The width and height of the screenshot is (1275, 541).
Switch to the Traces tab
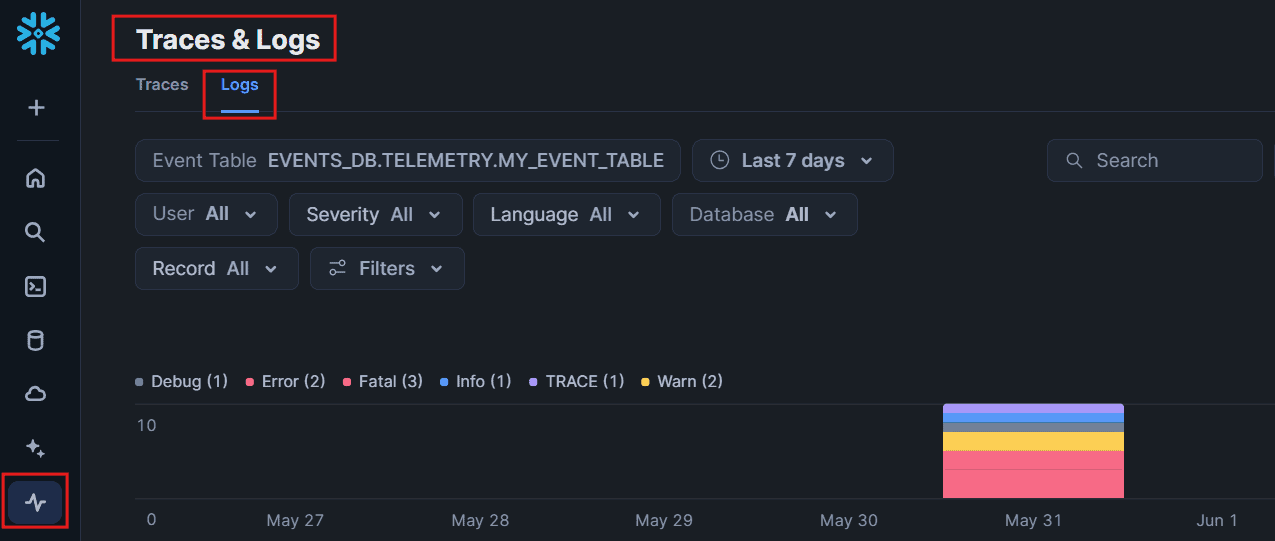pos(162,85)
